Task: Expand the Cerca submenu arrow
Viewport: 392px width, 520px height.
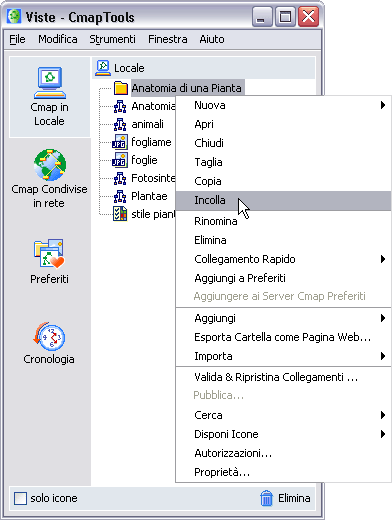Action: [383, 415]
